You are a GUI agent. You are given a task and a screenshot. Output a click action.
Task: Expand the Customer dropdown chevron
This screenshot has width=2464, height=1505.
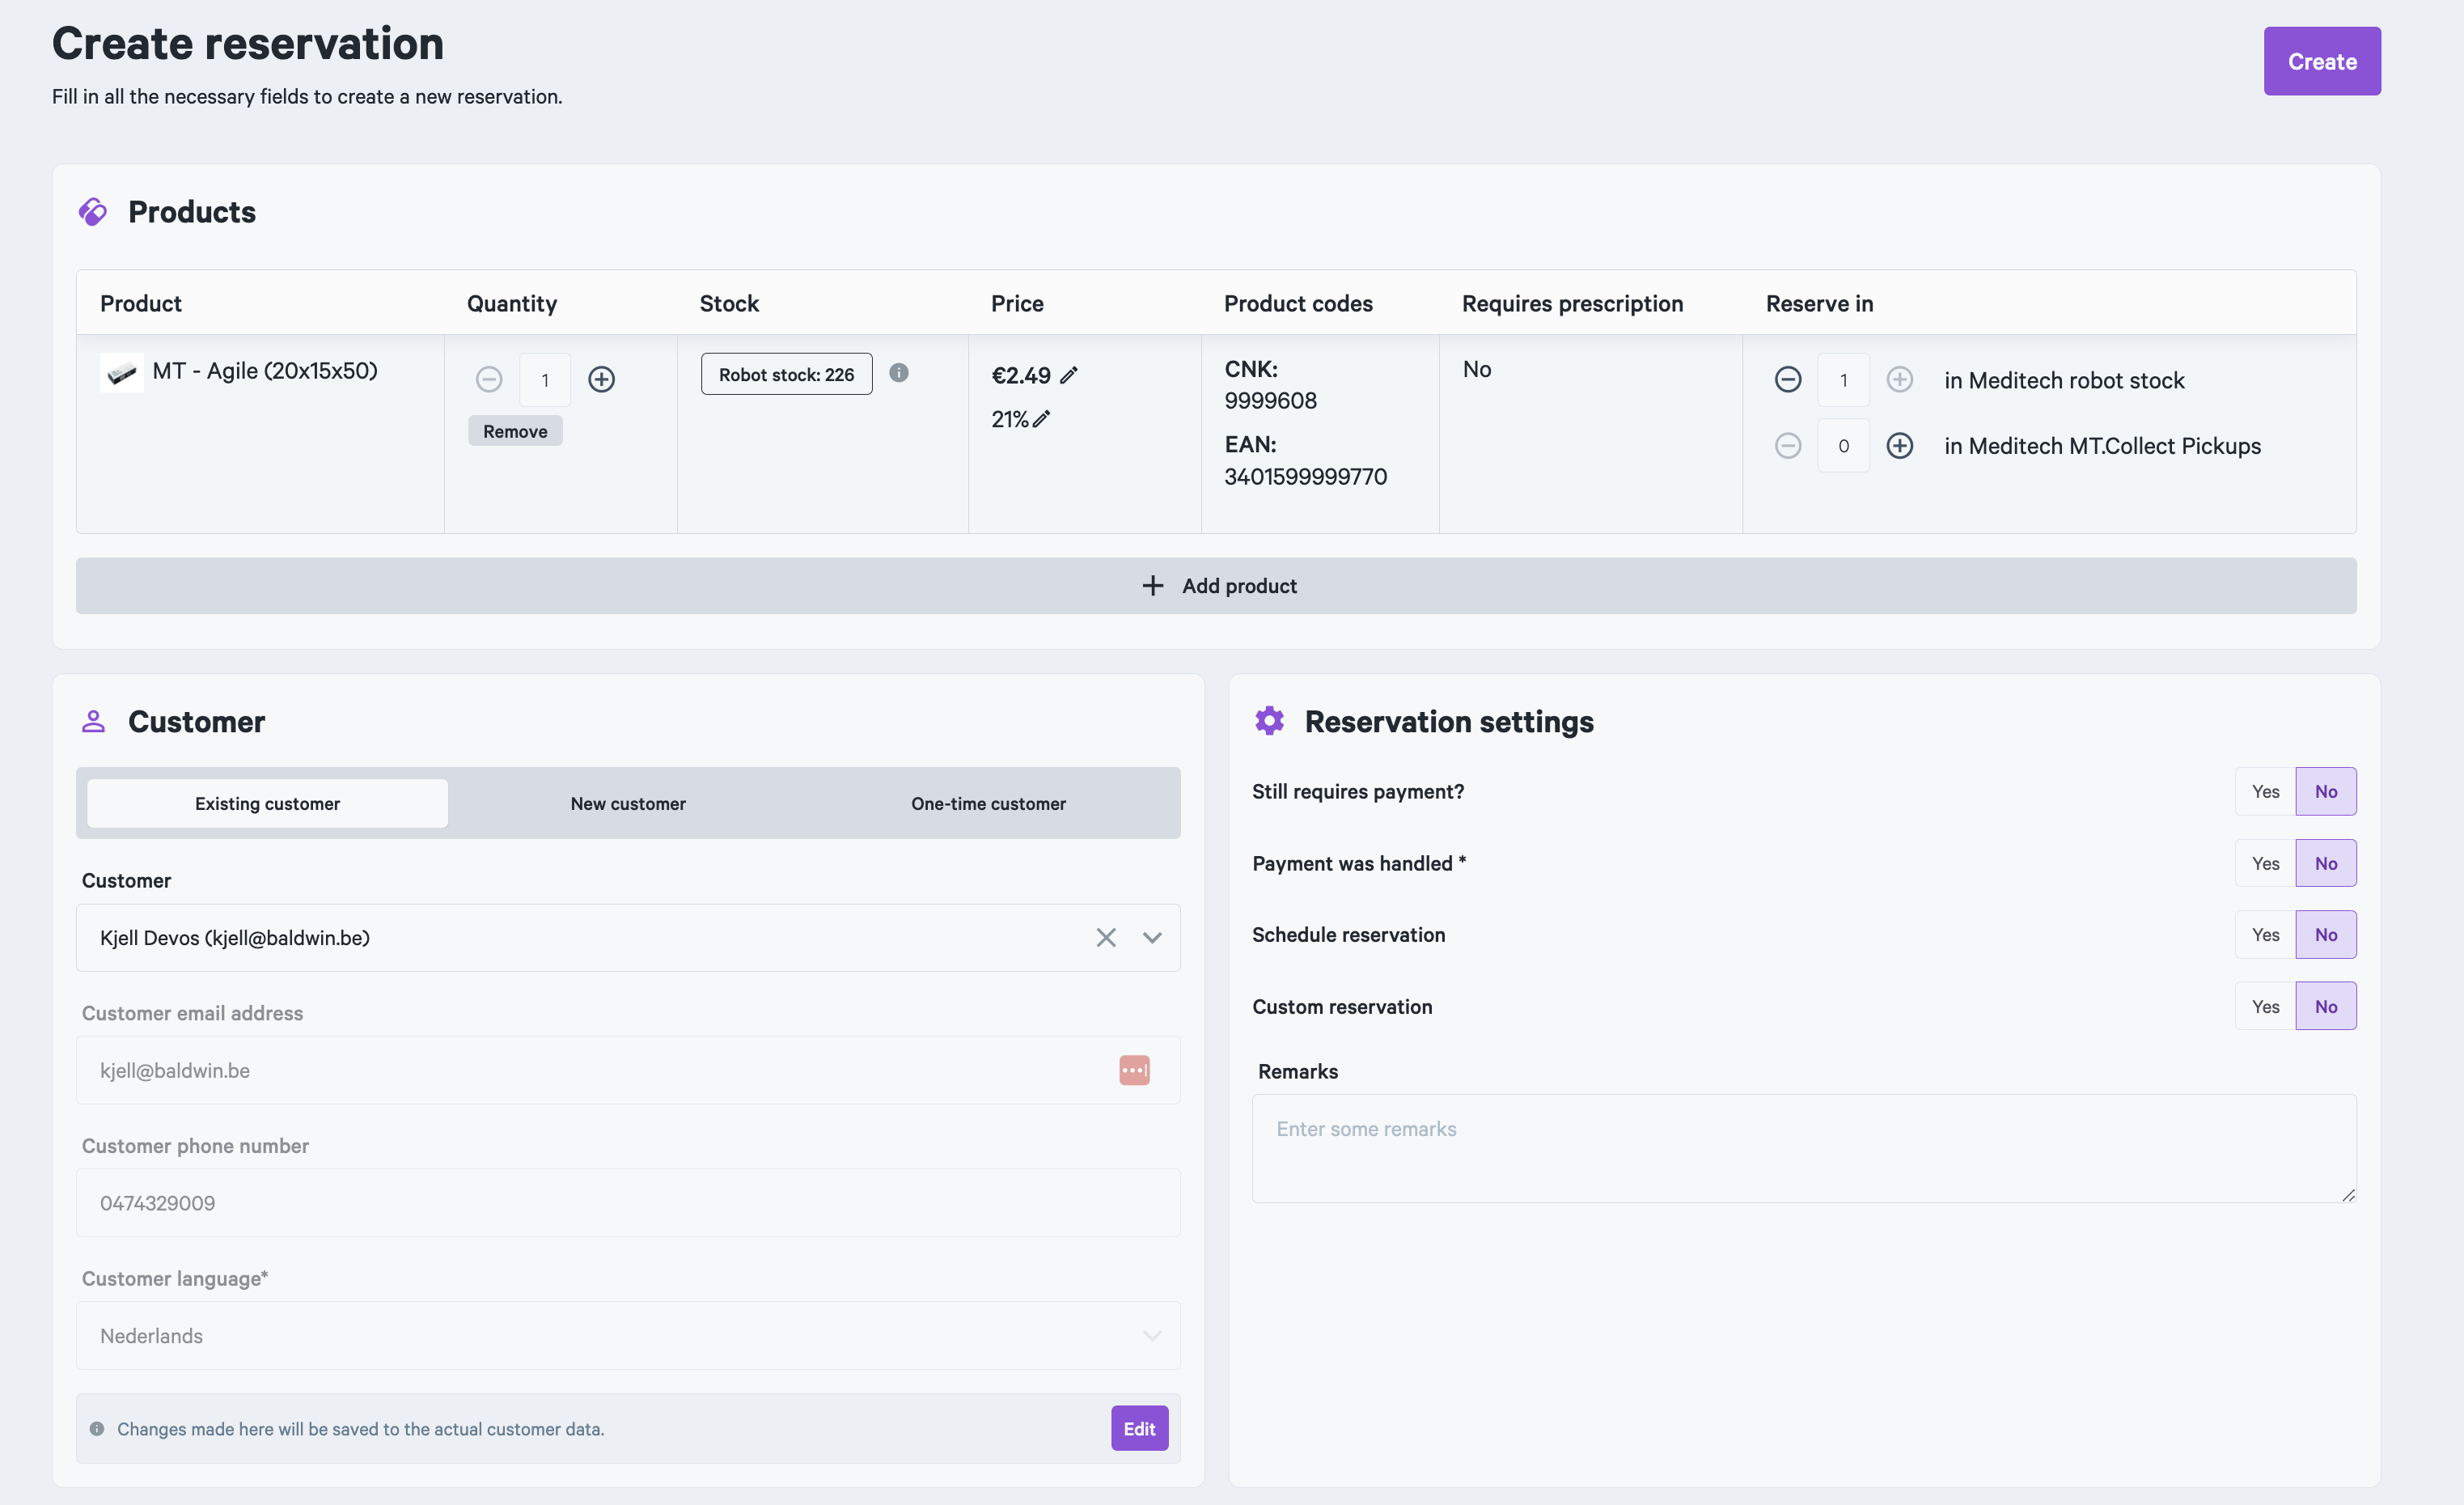1152,938
